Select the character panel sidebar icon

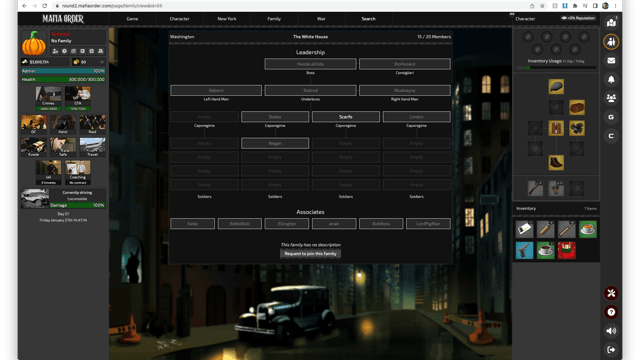point(611,42)
